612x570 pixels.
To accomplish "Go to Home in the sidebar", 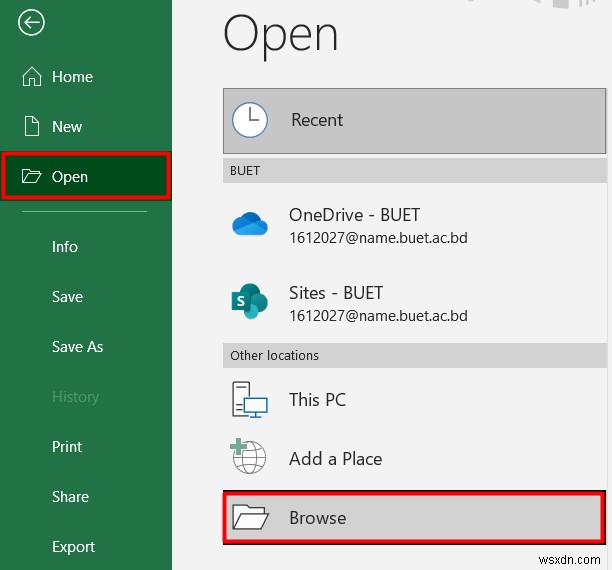I will point(86,77).
